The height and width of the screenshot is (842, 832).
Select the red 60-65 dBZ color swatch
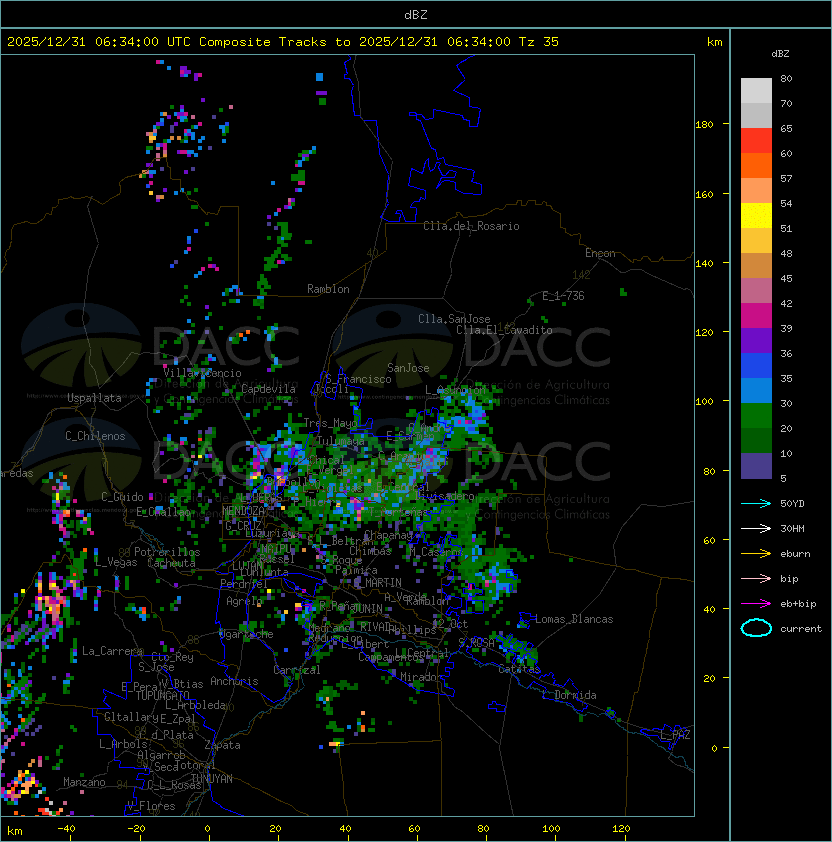tap(756, 141)
